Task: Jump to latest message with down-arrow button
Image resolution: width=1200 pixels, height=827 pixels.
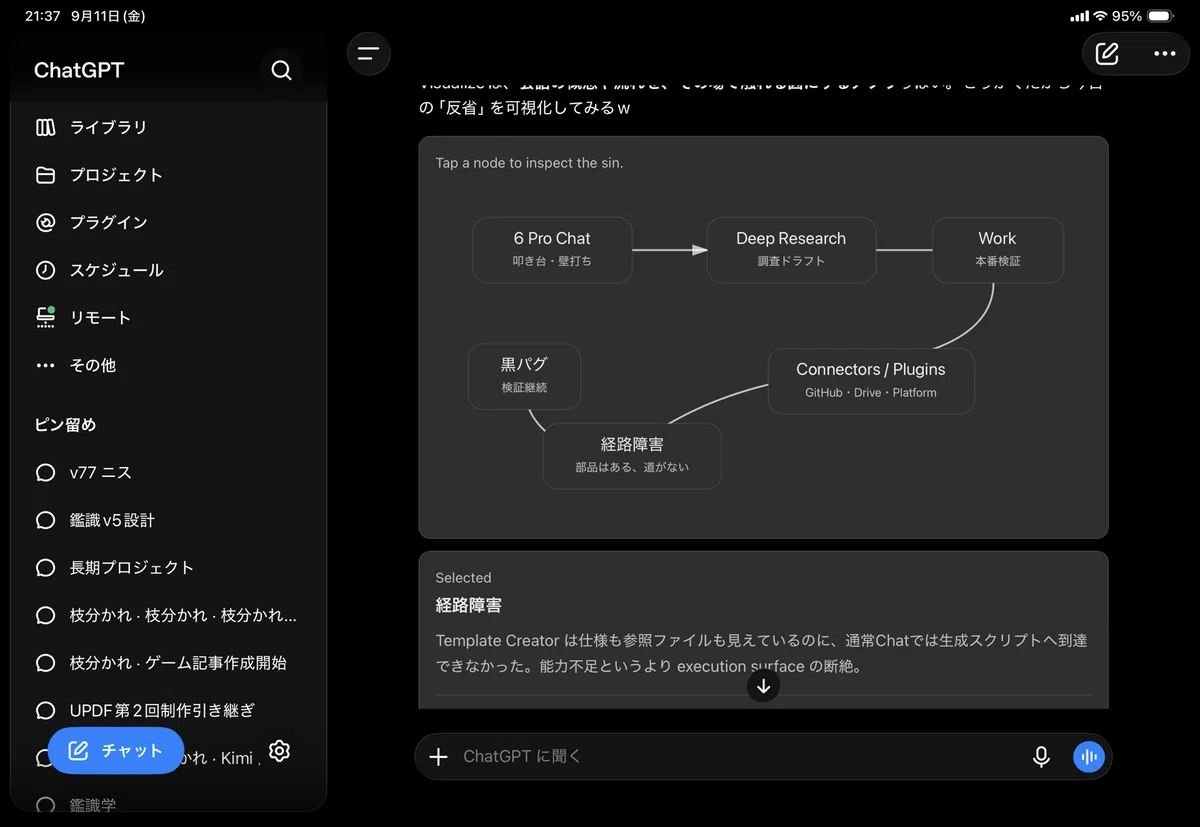Action: click(x=764, y=686)
